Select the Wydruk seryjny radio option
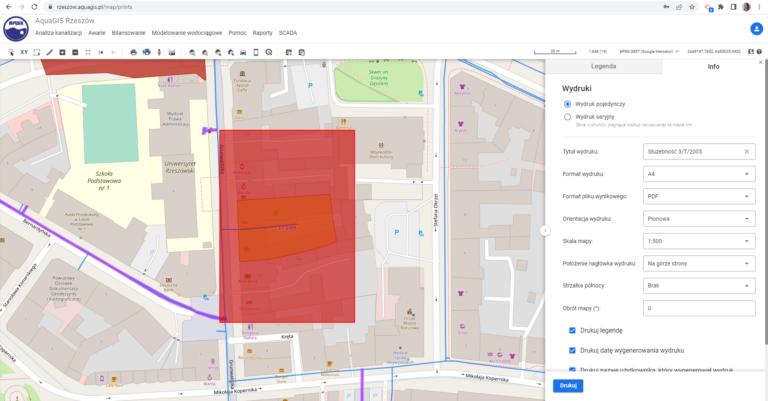 pos(568,116)
